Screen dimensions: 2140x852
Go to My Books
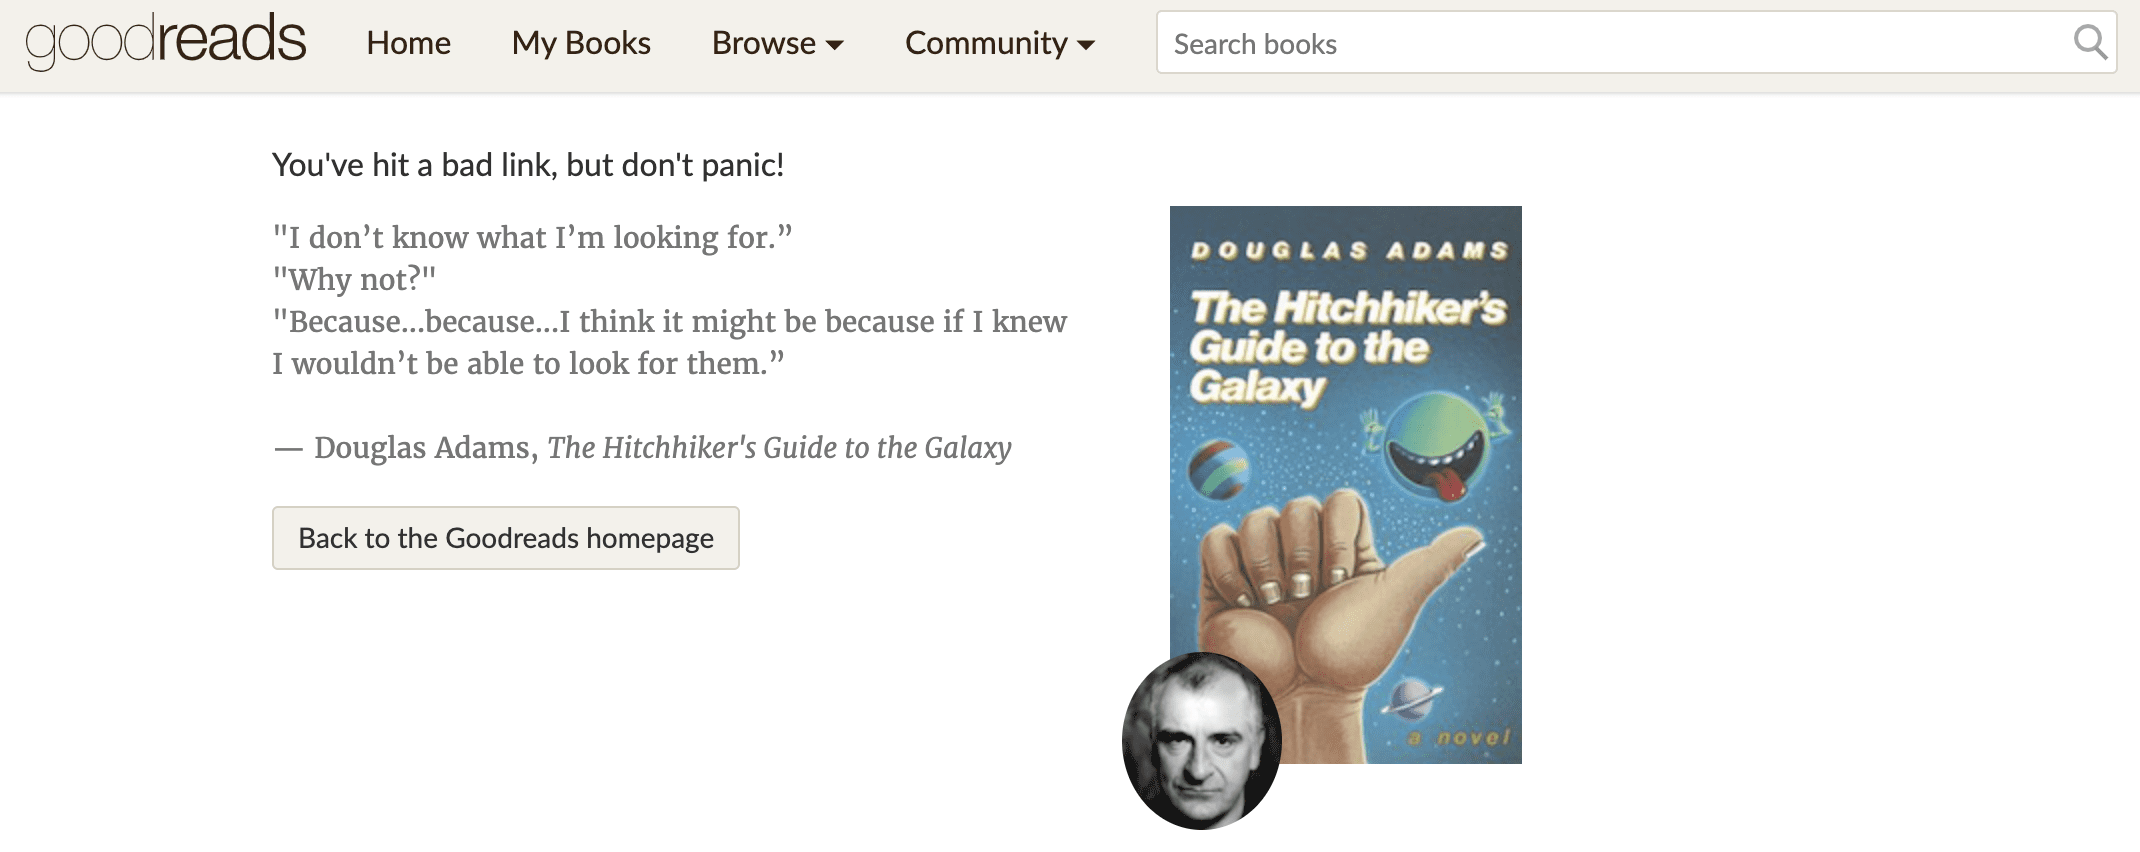pyautogui.click(x=581, y=43)
